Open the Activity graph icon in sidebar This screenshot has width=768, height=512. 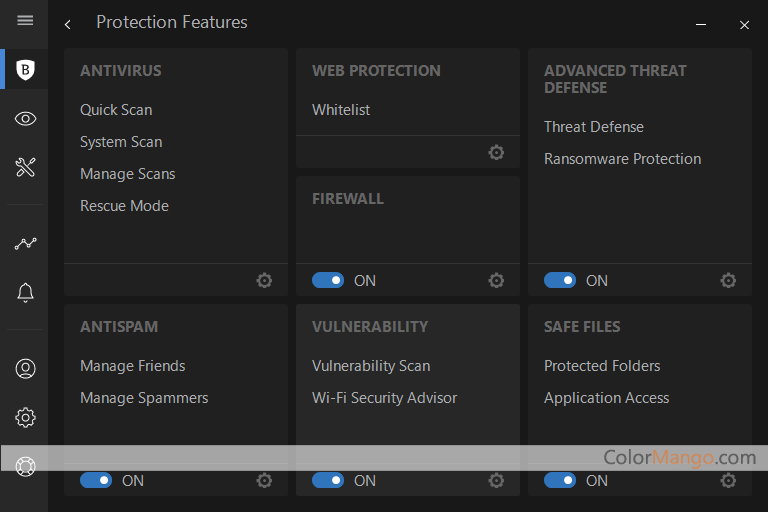(26, 243)
